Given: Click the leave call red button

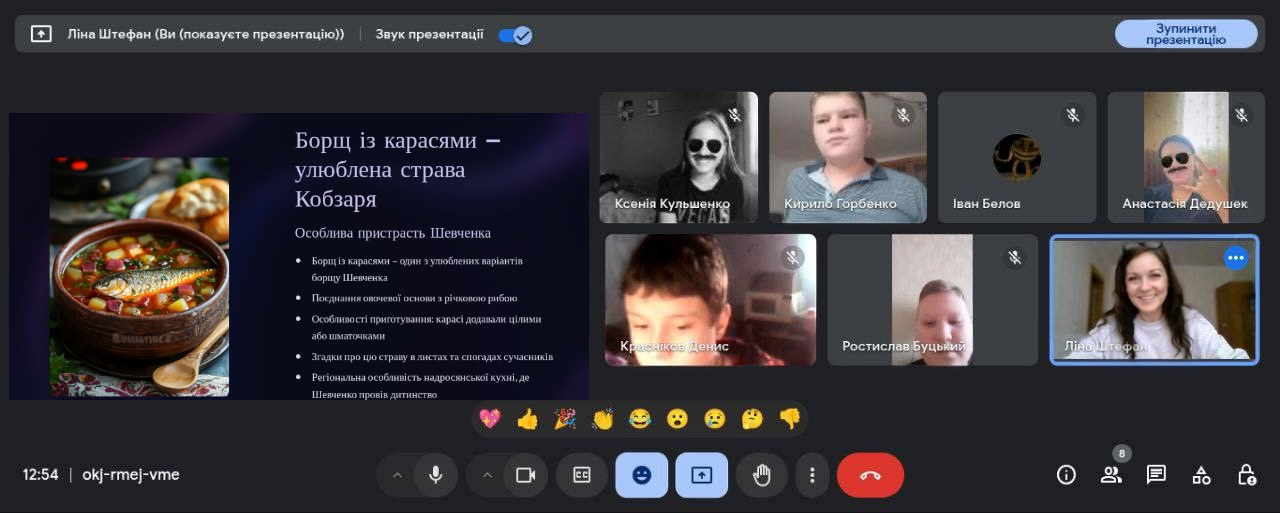Looking at the screenshot, I should point(869,475).
